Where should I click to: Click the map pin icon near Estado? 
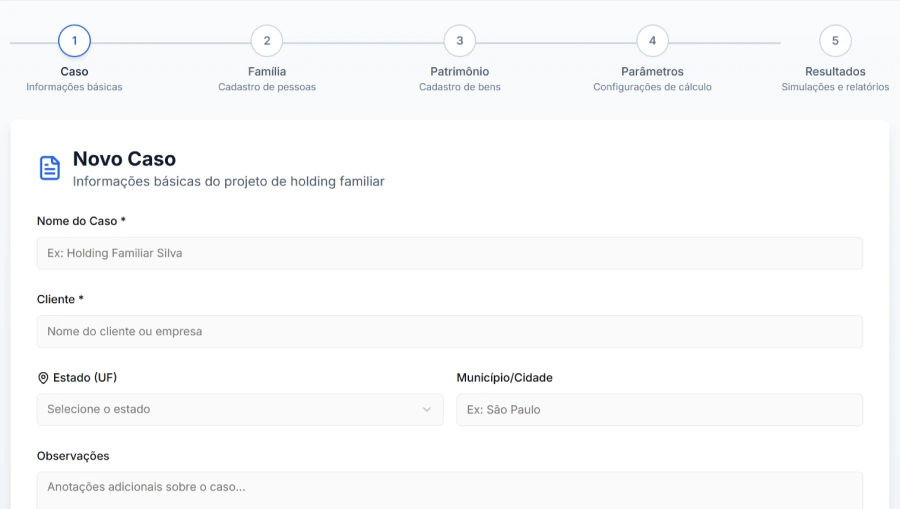[x=43, y=378]
